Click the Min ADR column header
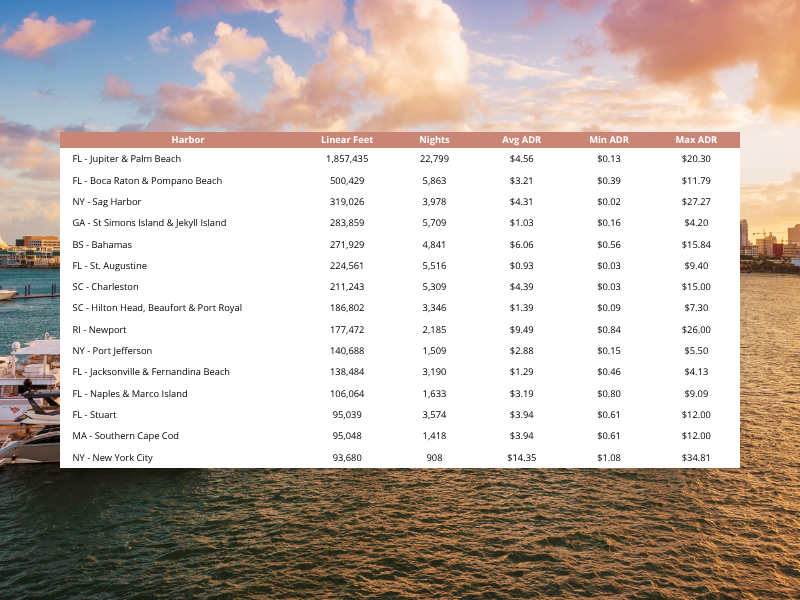Screen dimensions: 800x600 [609, 140]
